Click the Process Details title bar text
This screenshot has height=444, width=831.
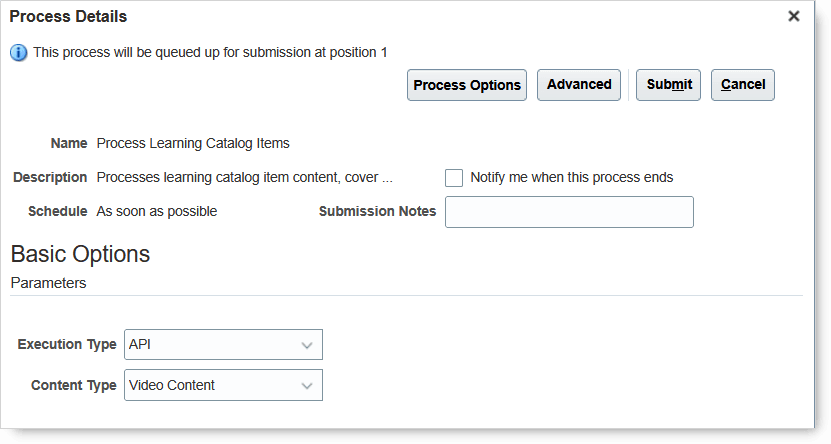pos(68,16)
